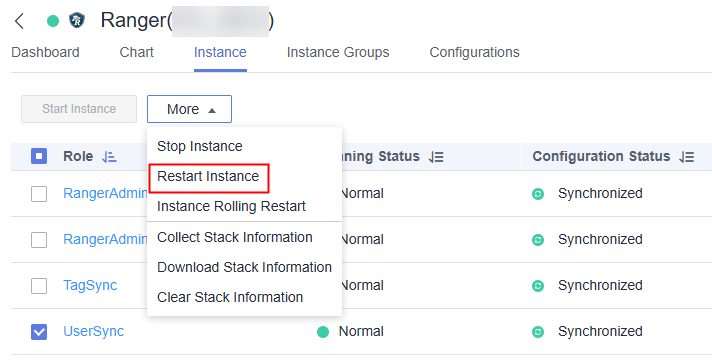This screenshot has height=362, width=712.
Task: Click the green service status dot
Action: click(x=53, y=21)
